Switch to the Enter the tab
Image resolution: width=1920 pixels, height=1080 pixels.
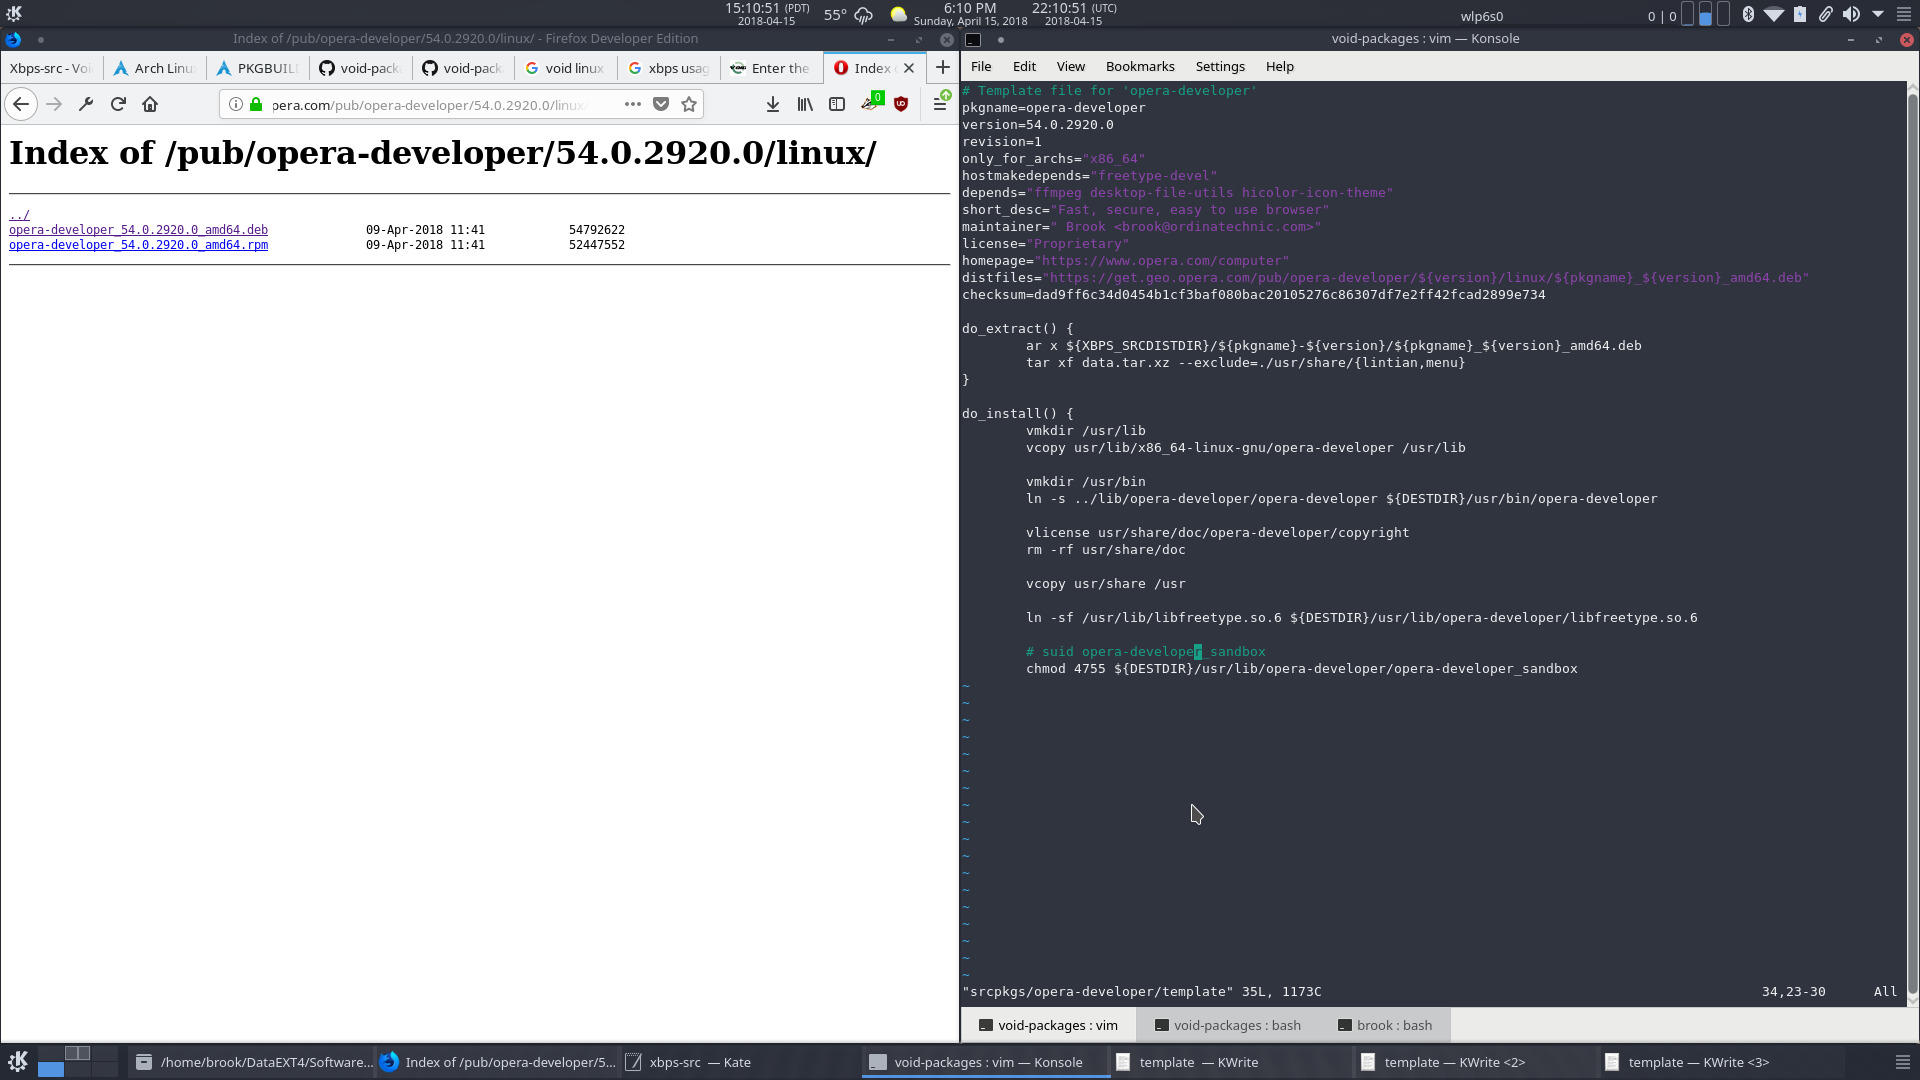point(771,68)
